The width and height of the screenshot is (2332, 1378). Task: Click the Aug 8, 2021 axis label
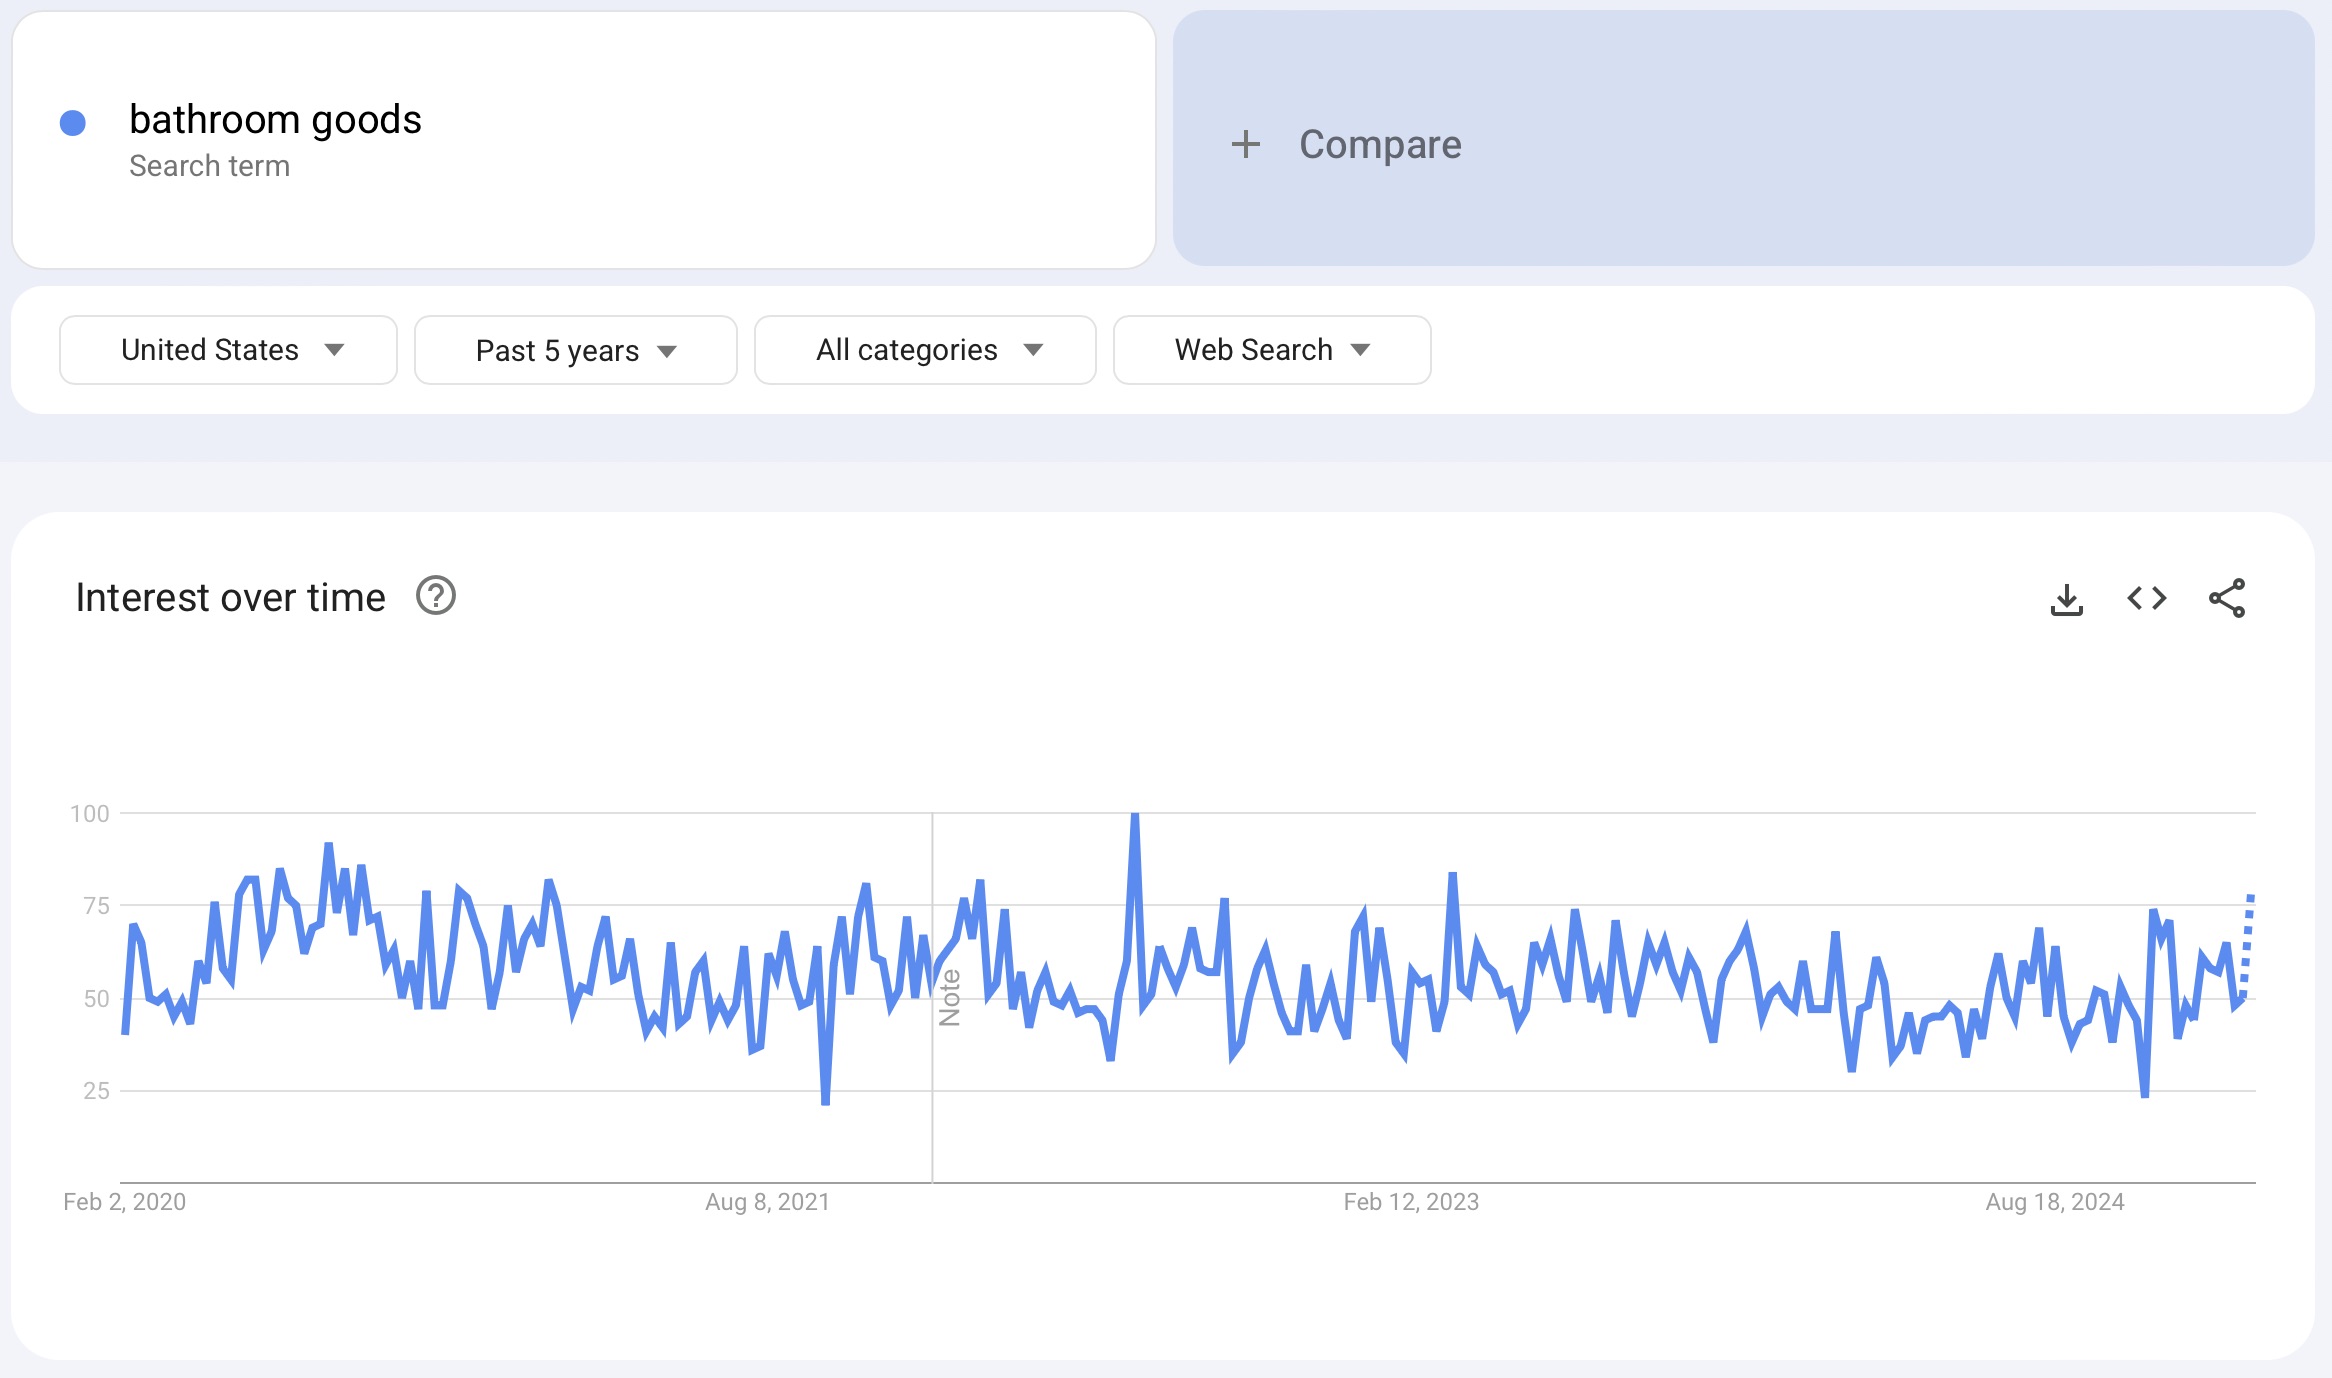click(x=767, y=1202)
